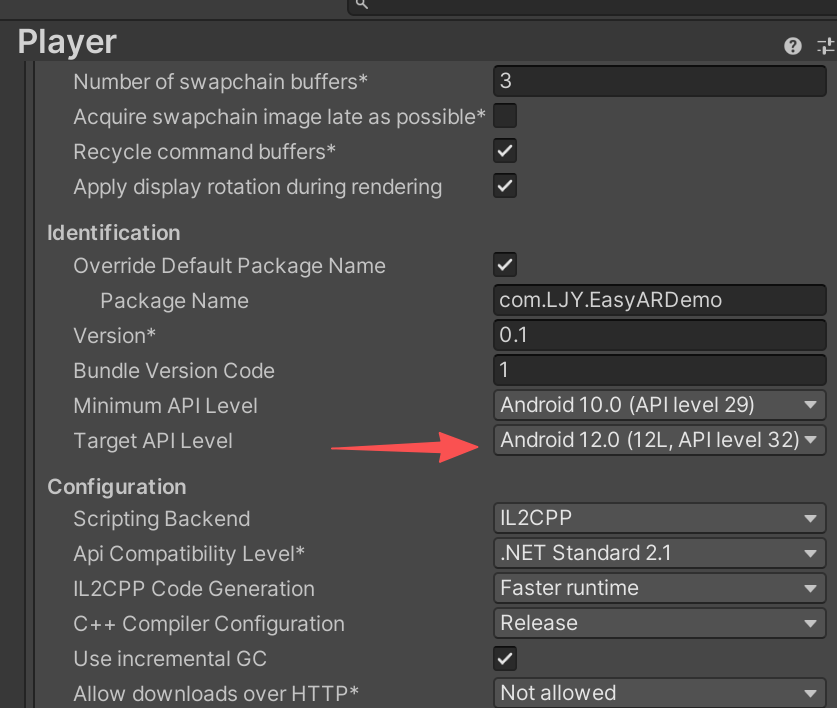Disable Recycle command buffers
837x708 pixels.
click(504, 150)
